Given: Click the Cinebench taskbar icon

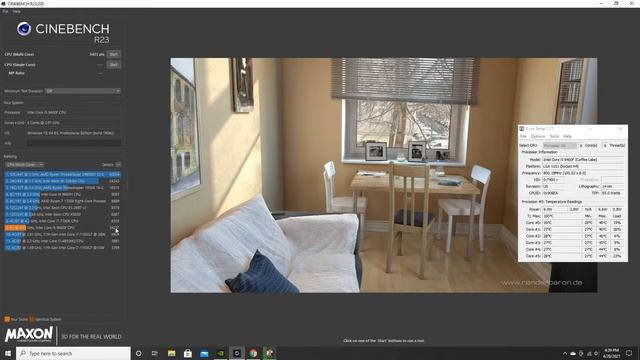Looking at the screenshot, I should click(237, 353).
